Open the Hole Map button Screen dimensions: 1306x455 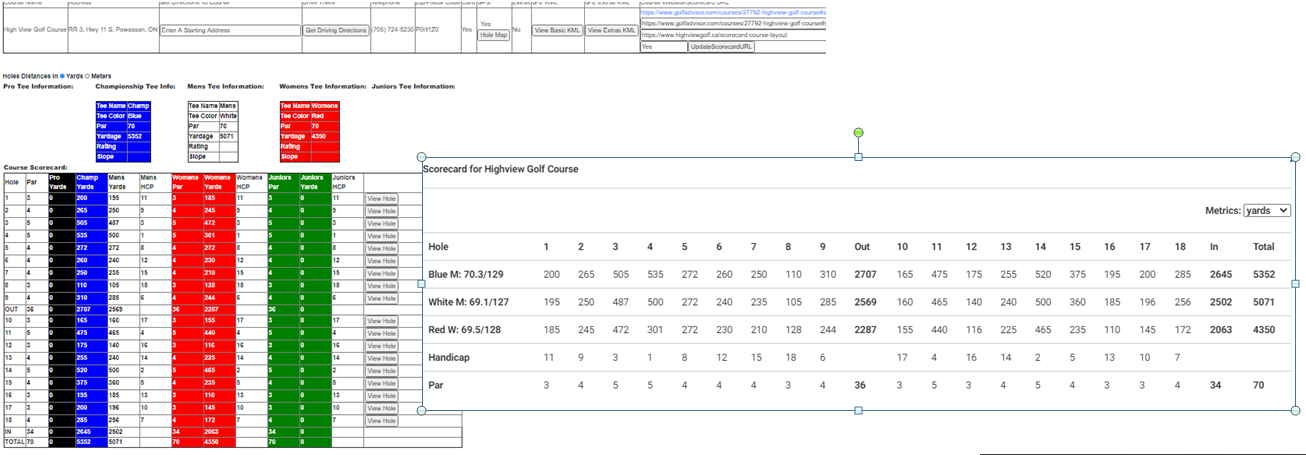[494, 35]
